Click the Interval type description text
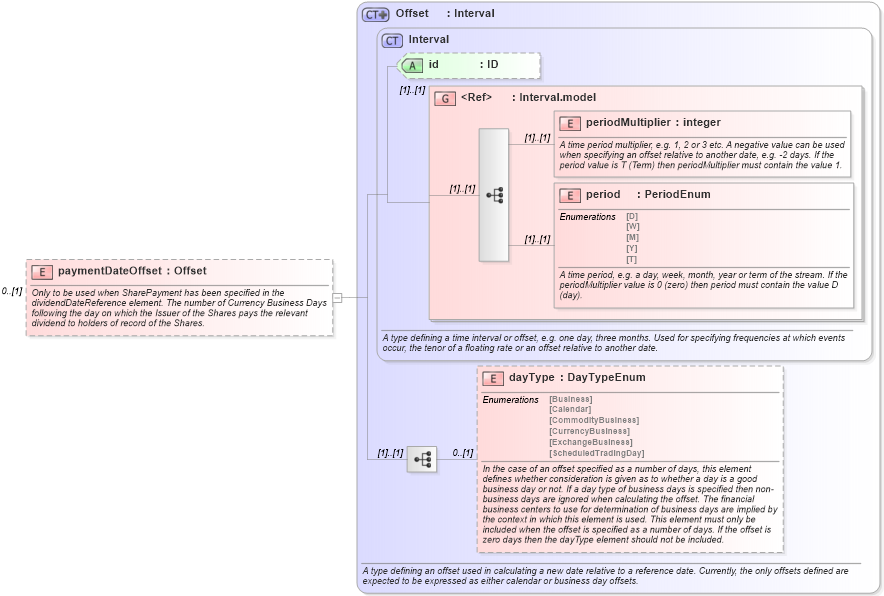Viewport: 884px width, 596px height. [x=613, y=343]
